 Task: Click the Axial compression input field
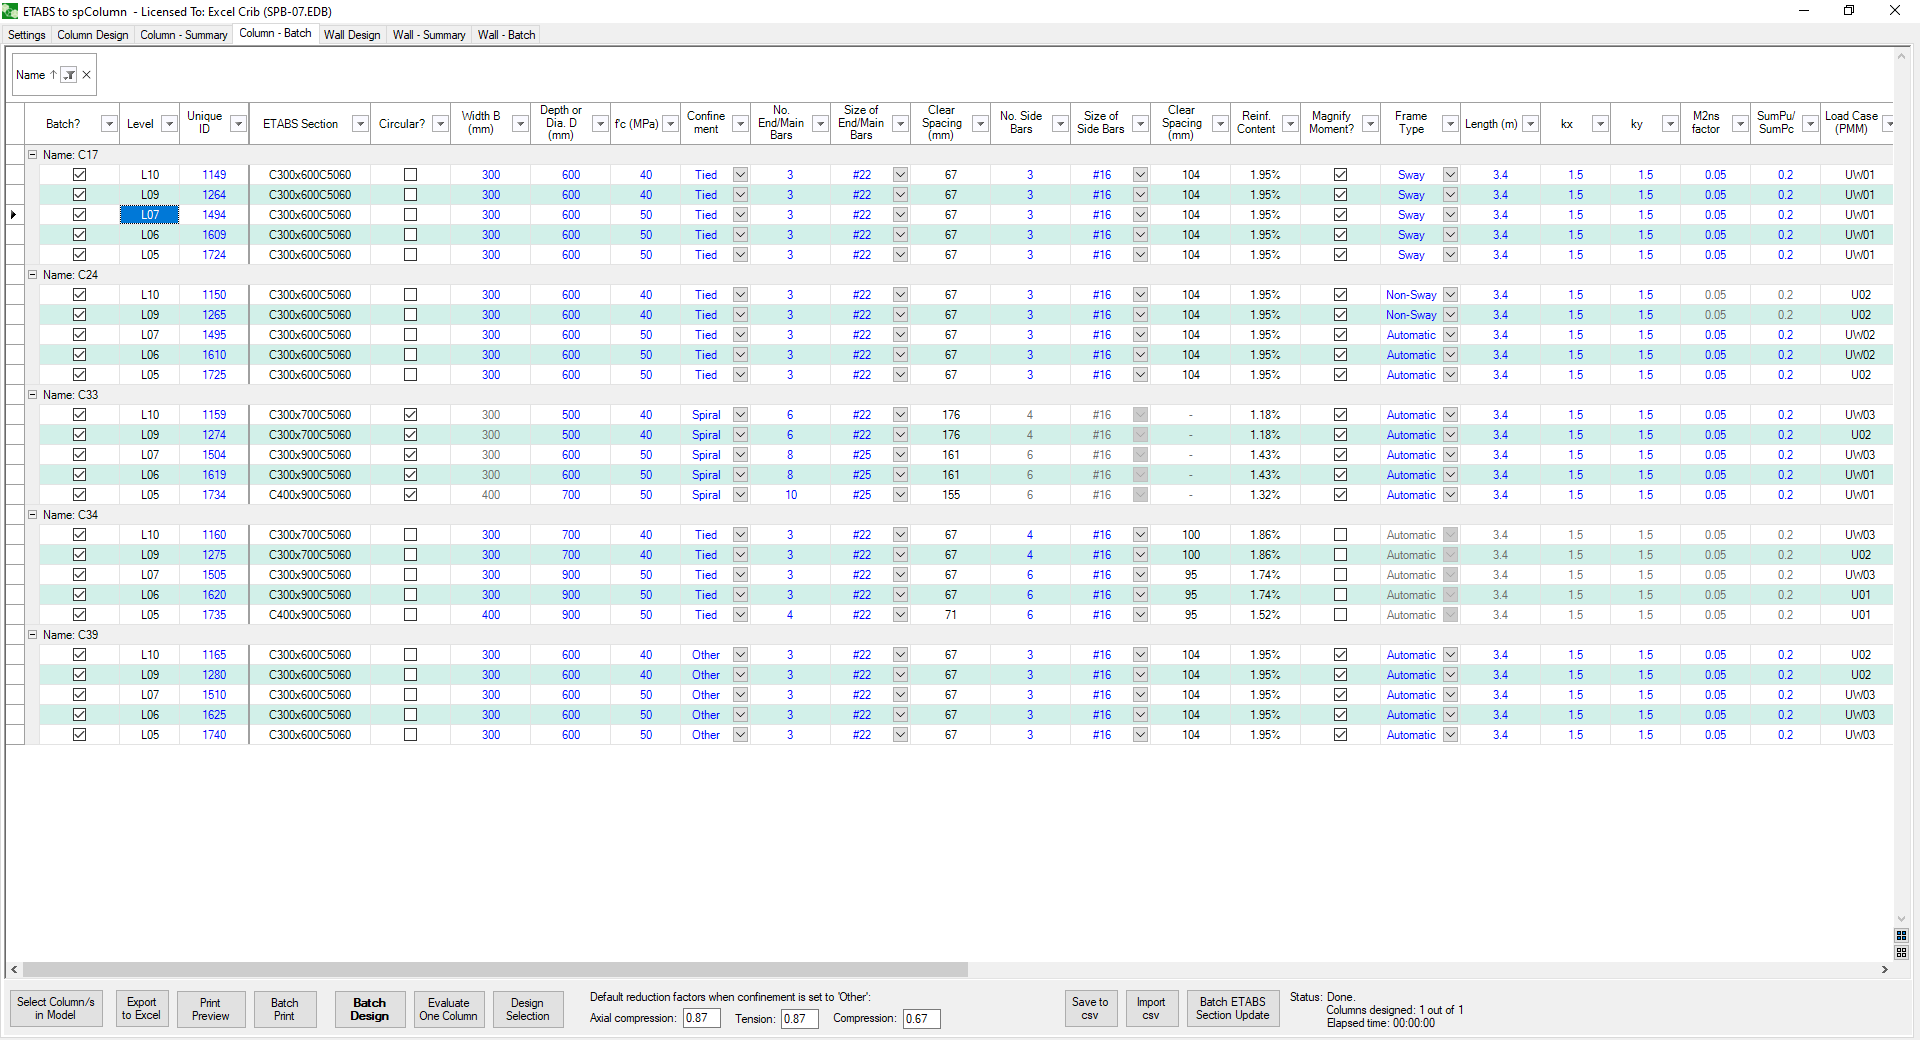pyautogui.click(x=701, y=1019)
